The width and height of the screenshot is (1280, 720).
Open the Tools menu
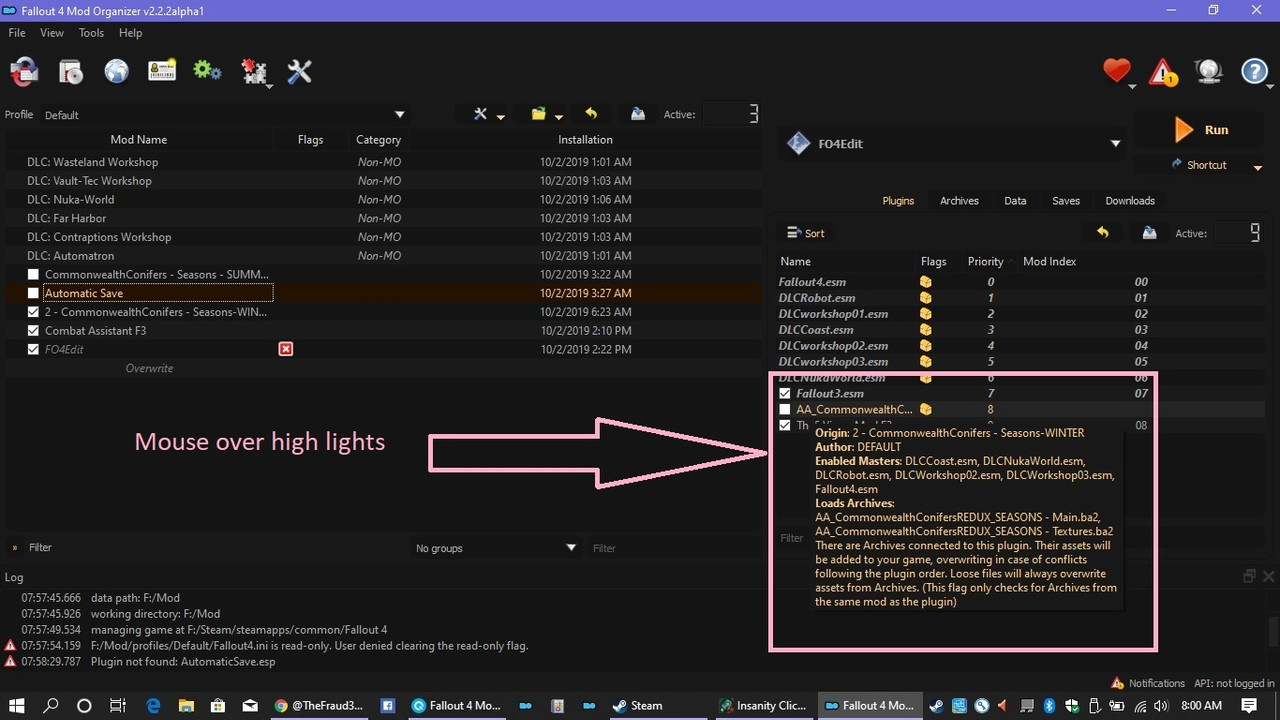point(91,33)
